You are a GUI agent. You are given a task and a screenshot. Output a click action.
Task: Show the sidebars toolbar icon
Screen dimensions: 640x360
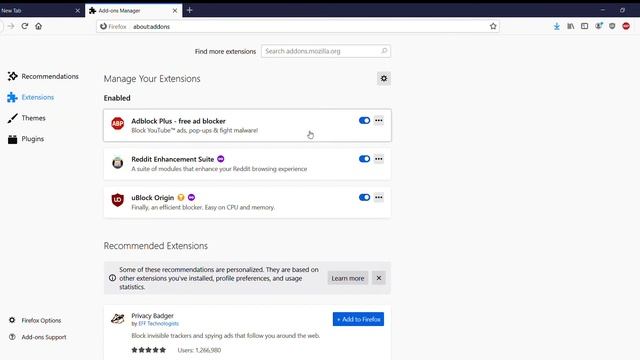pyautogui.click(x=584, y=26)
